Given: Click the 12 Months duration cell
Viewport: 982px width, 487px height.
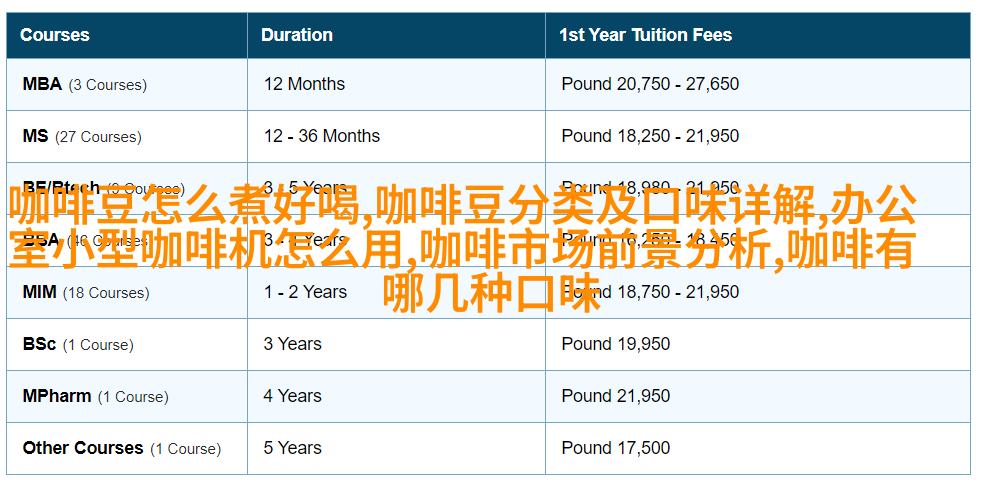Looking at the screenshot, I should (x=304, y=84).
